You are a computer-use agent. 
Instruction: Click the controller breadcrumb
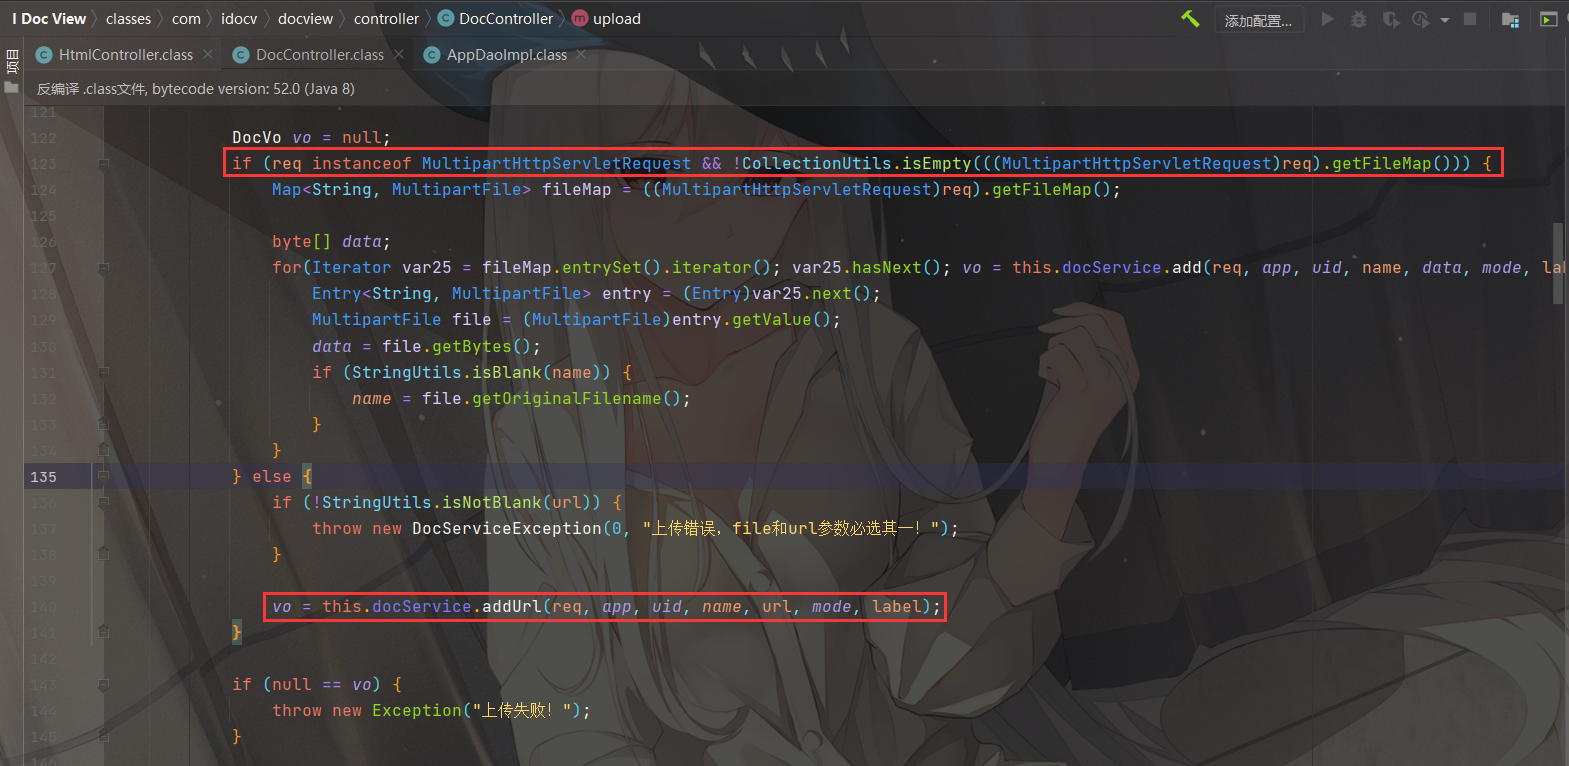pos(386,18)
